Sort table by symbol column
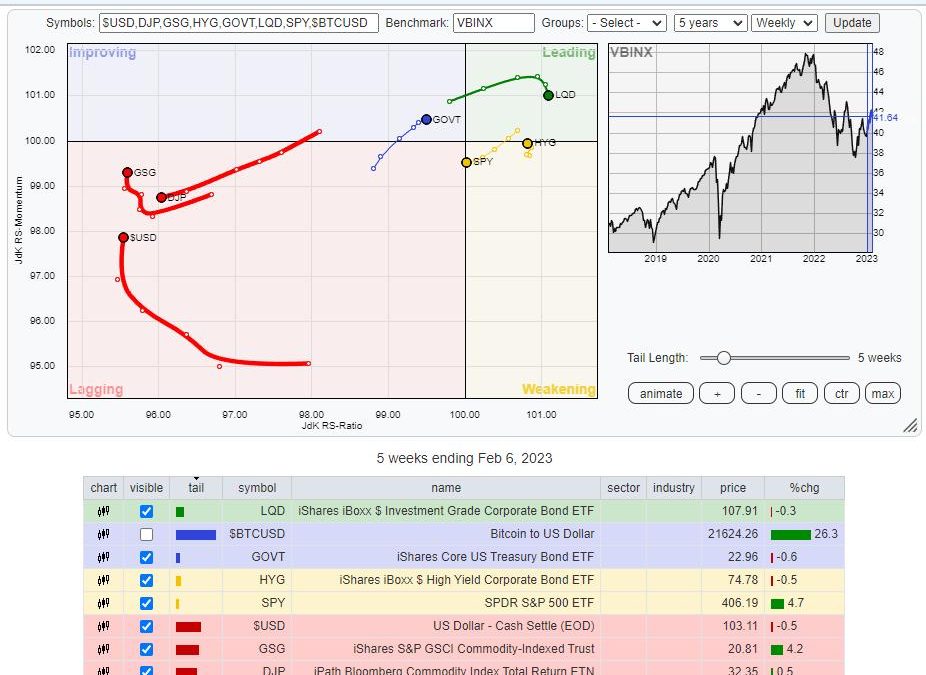Screen dimensions: 926x675 [257, 488]
